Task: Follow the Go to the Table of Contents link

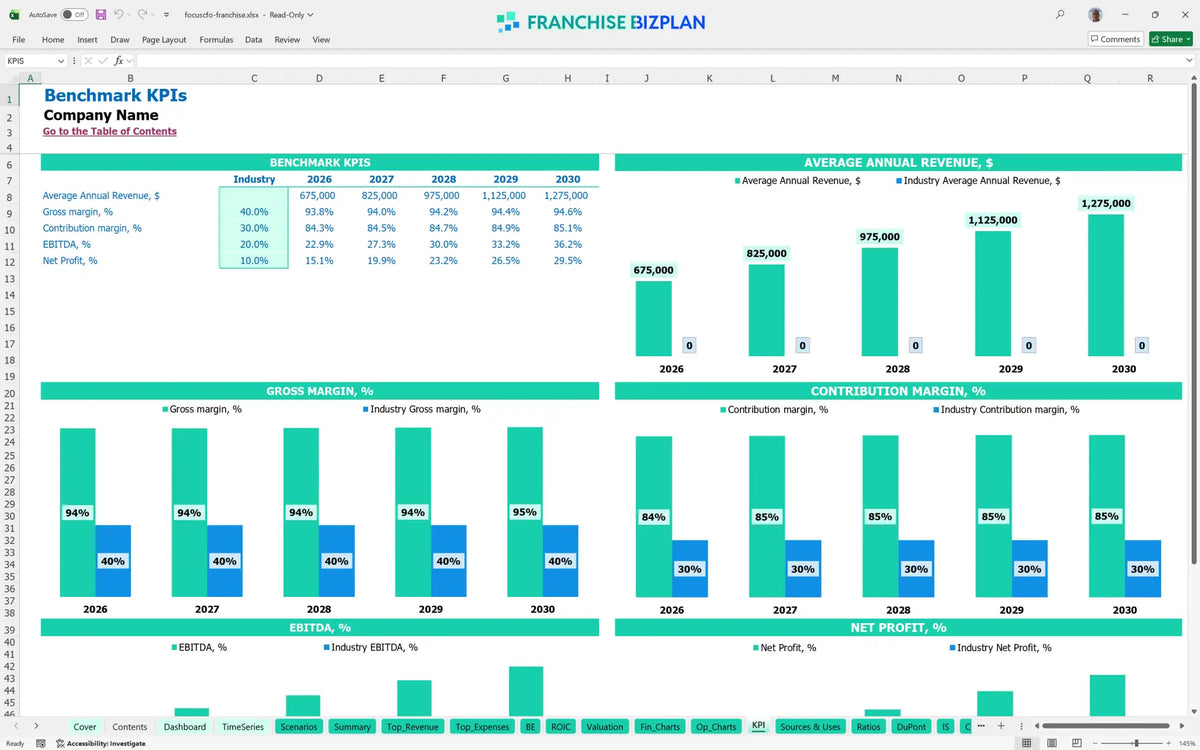Action: (110, 131)
